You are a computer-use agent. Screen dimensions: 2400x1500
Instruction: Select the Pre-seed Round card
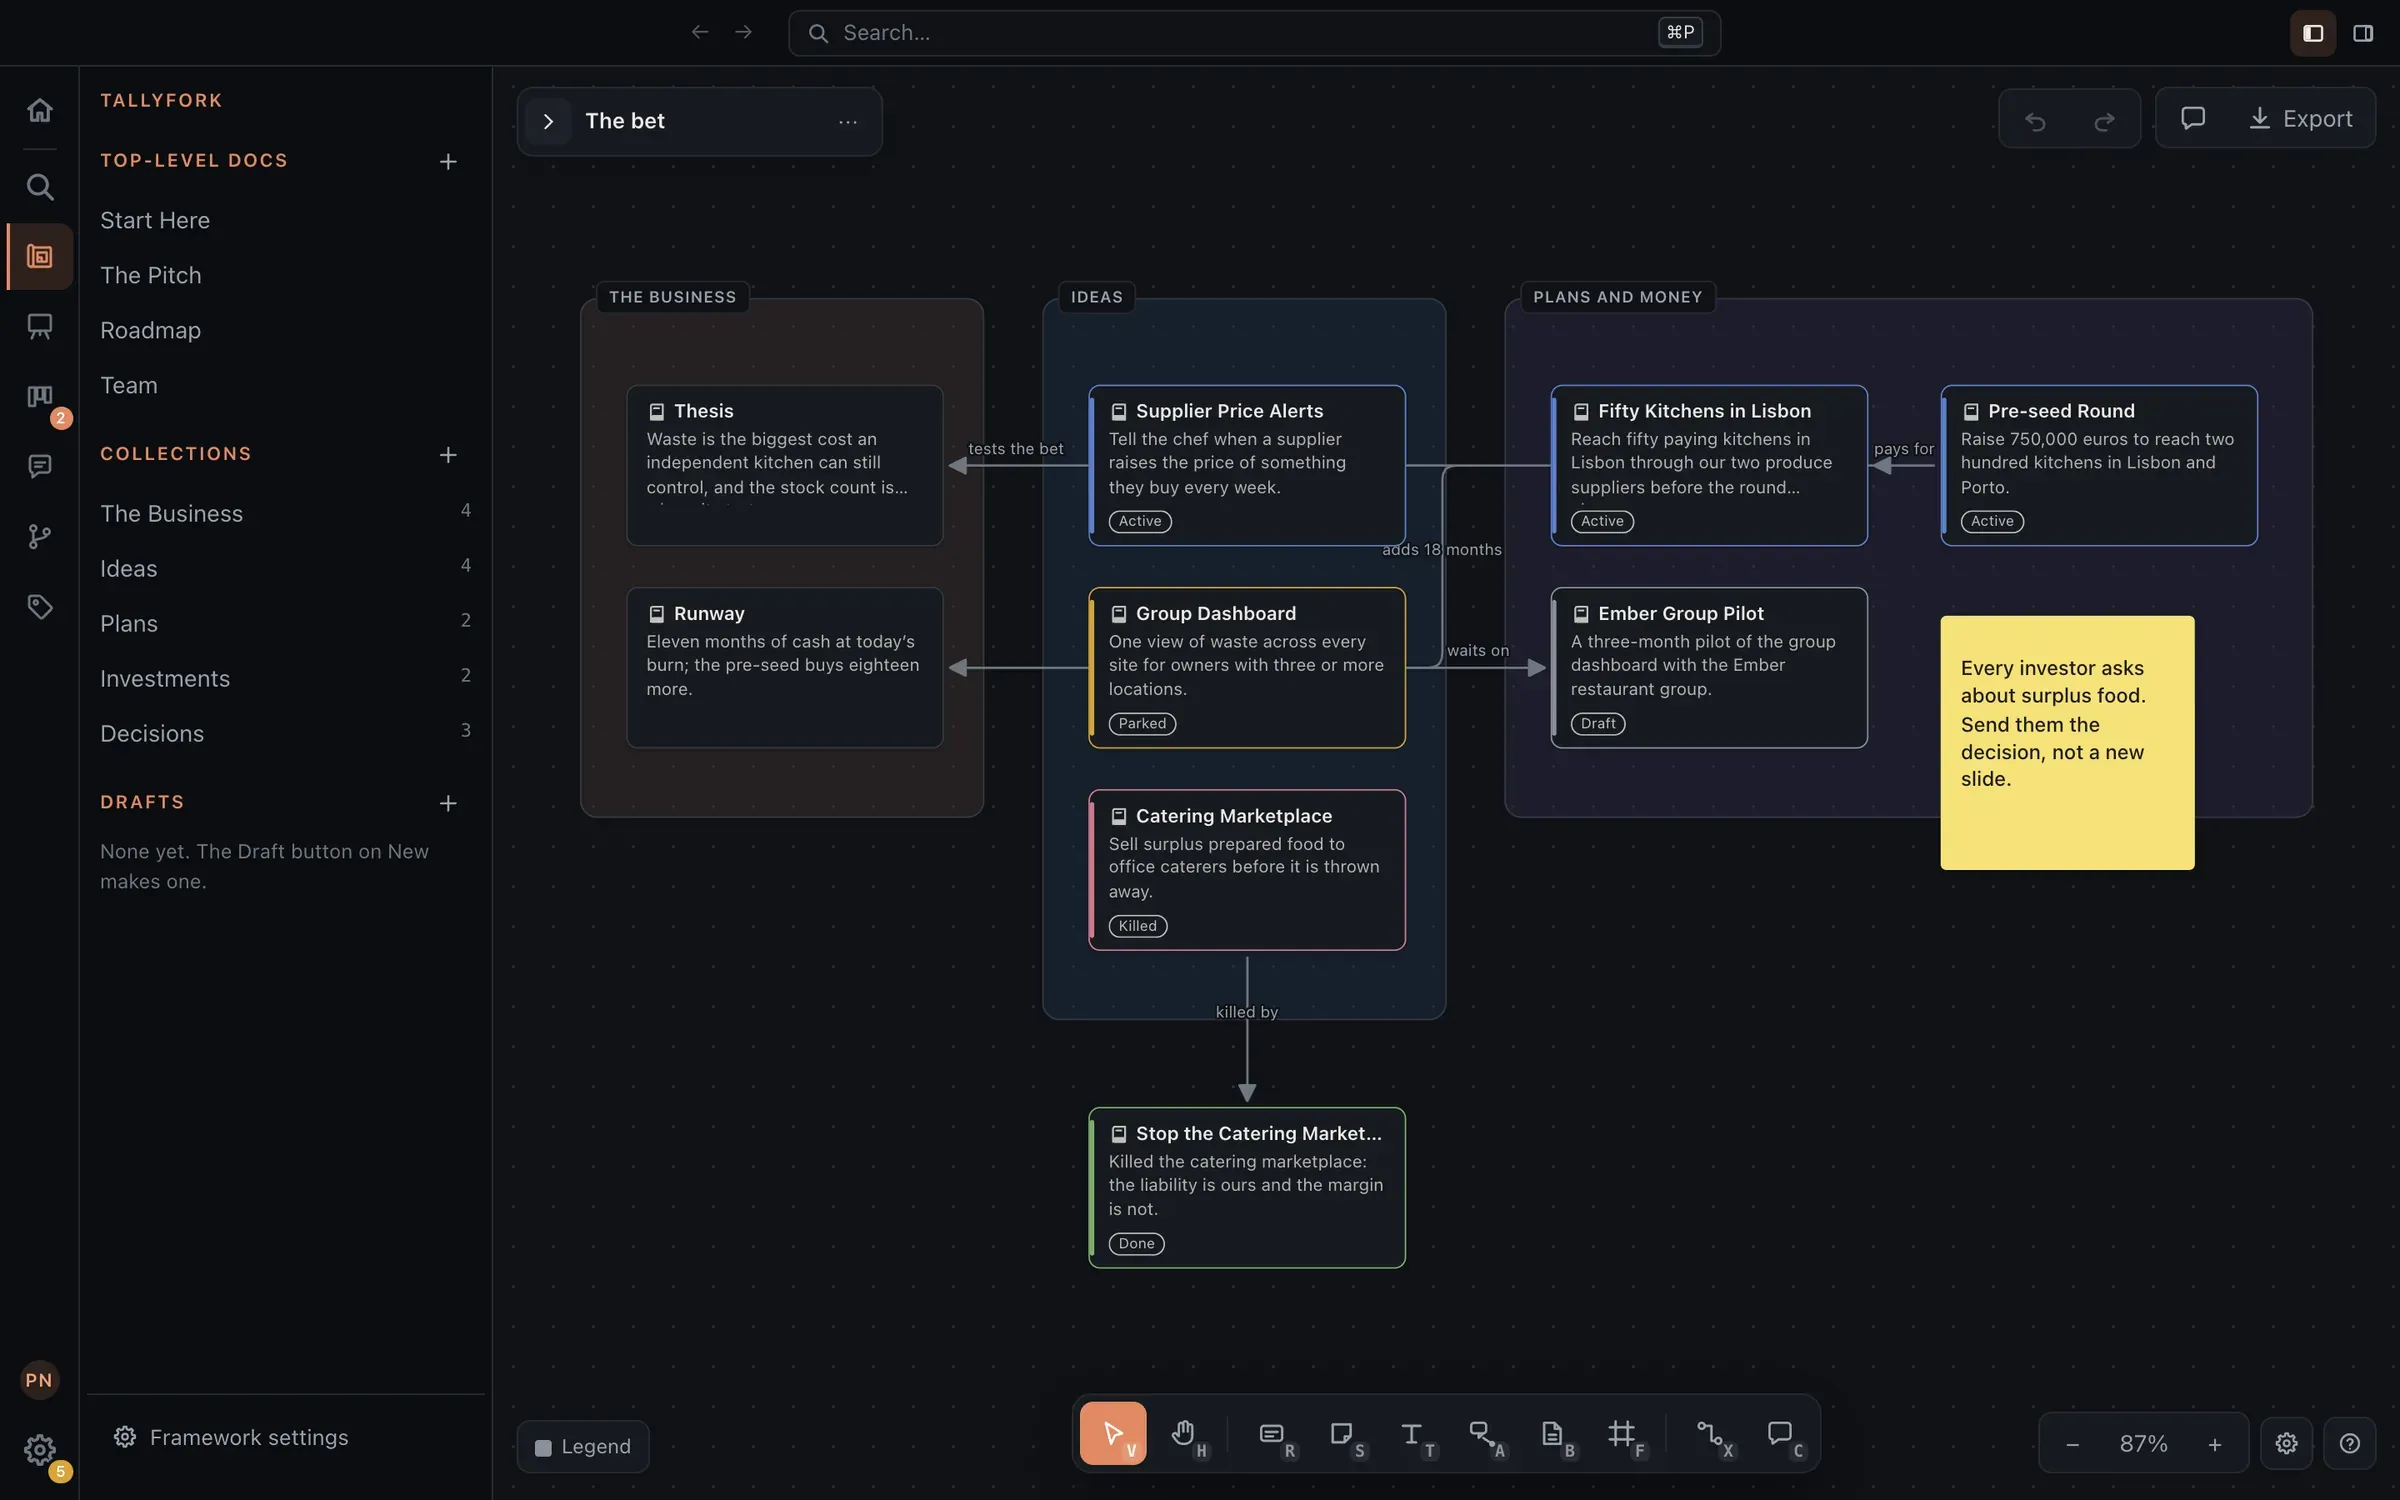coord(2099,465)
